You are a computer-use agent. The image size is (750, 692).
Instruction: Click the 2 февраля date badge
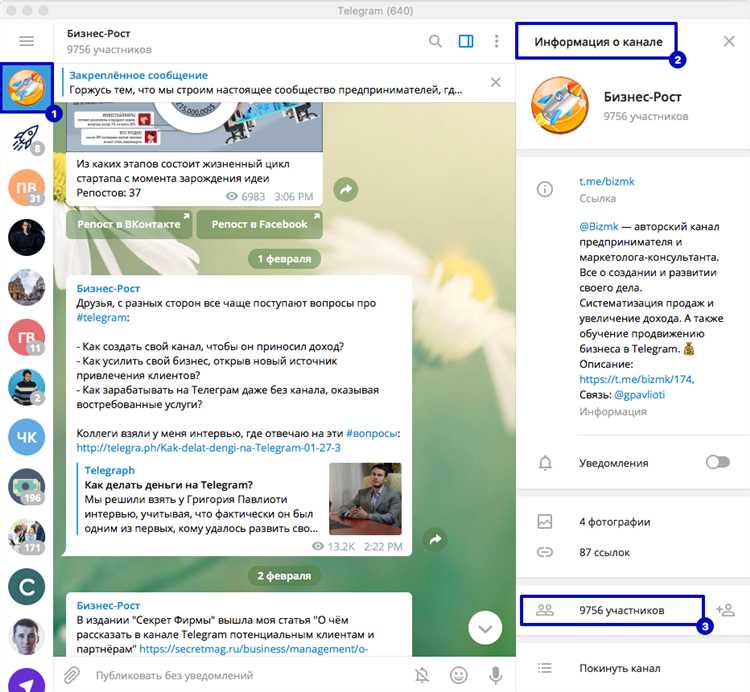(x=284, y=576)
